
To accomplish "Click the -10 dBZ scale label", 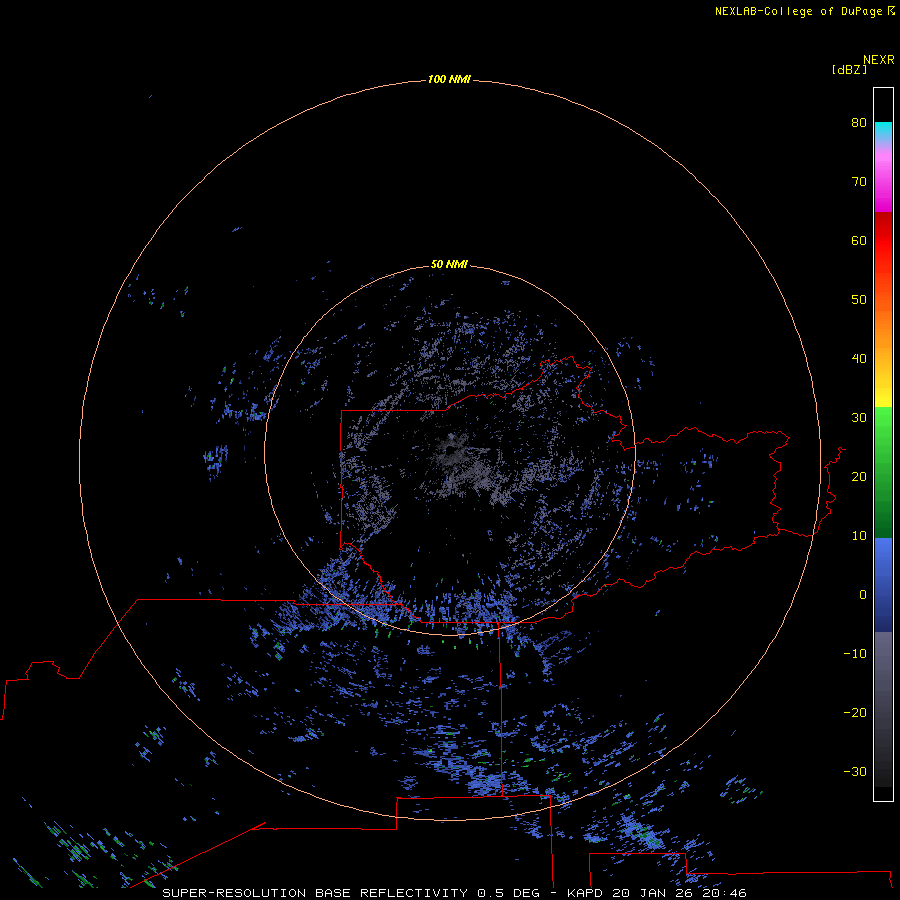I will [x=855, y=654].
